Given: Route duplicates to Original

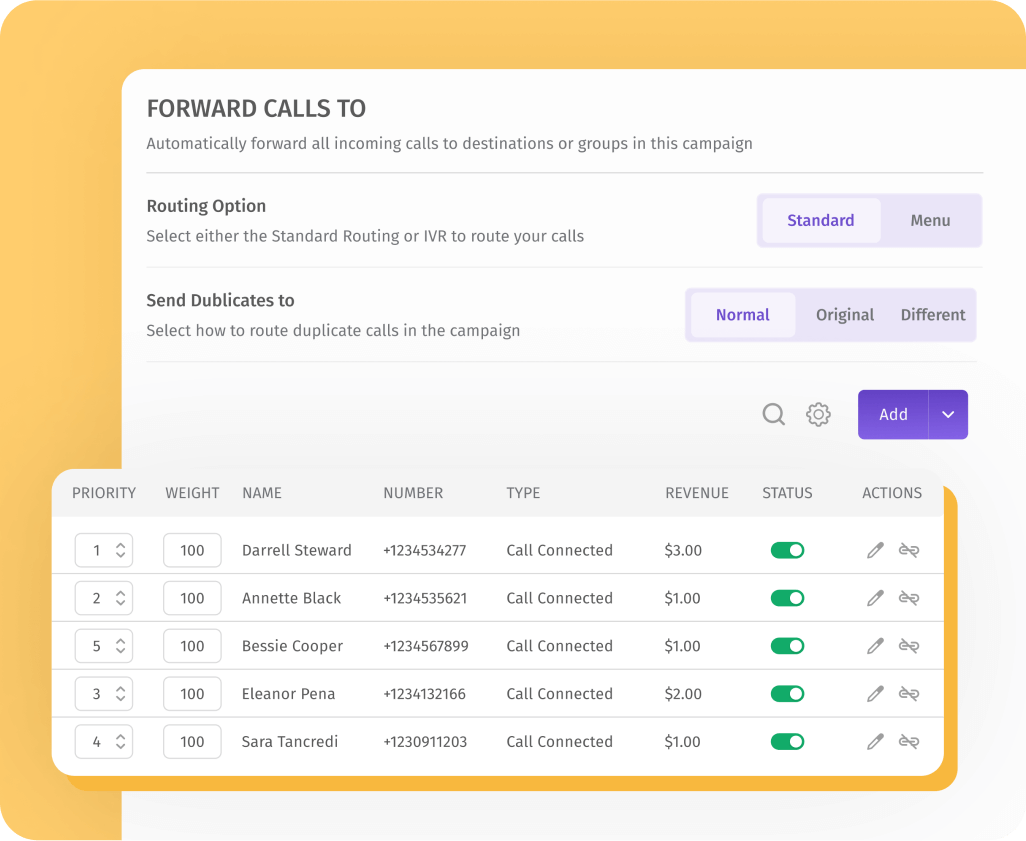Looking at the screenshot, I should click(845, 315).
